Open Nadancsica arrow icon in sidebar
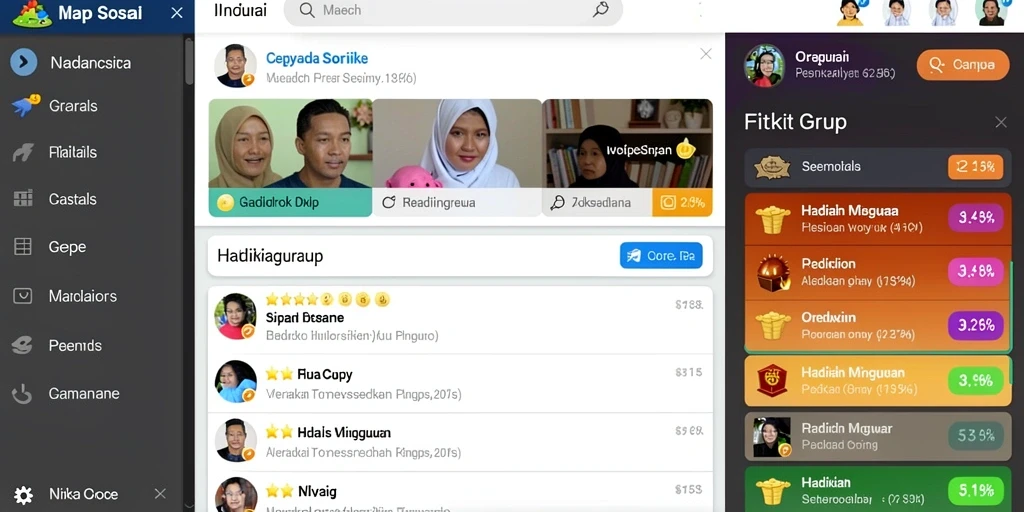1024x512 pixels. tap(24, 62)
